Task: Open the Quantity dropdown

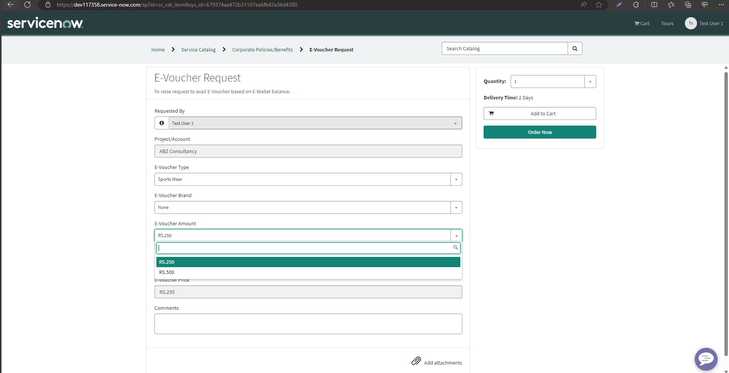Action: coord(553,81)
